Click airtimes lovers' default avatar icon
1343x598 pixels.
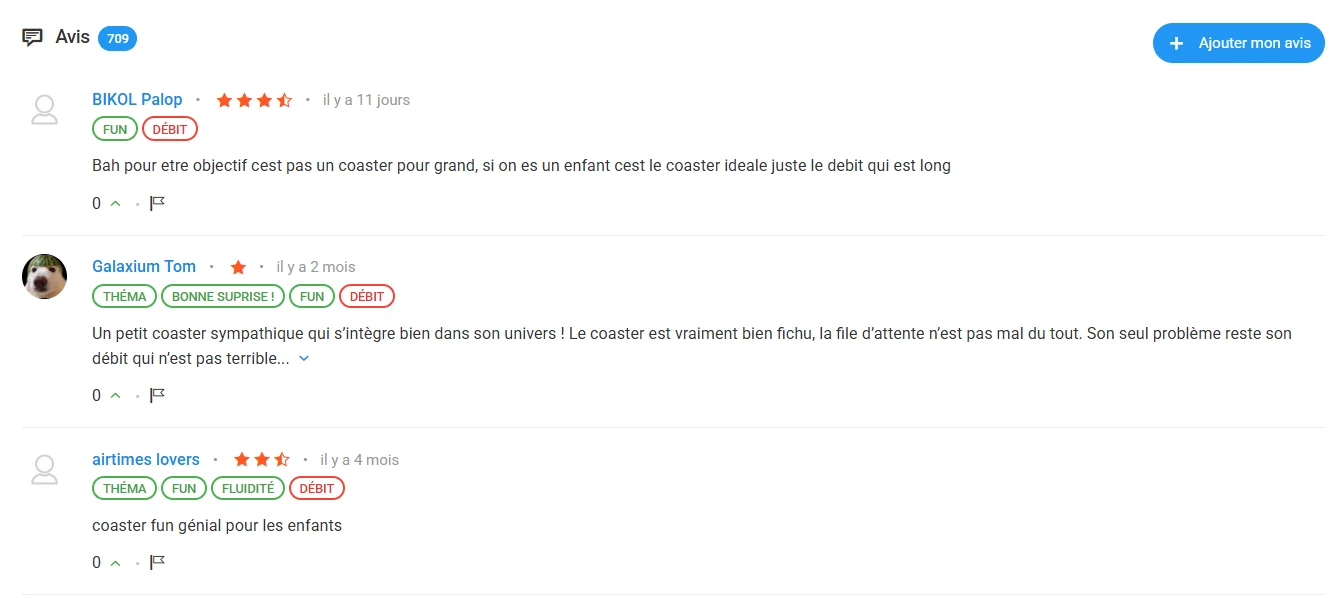pos(44,469)
